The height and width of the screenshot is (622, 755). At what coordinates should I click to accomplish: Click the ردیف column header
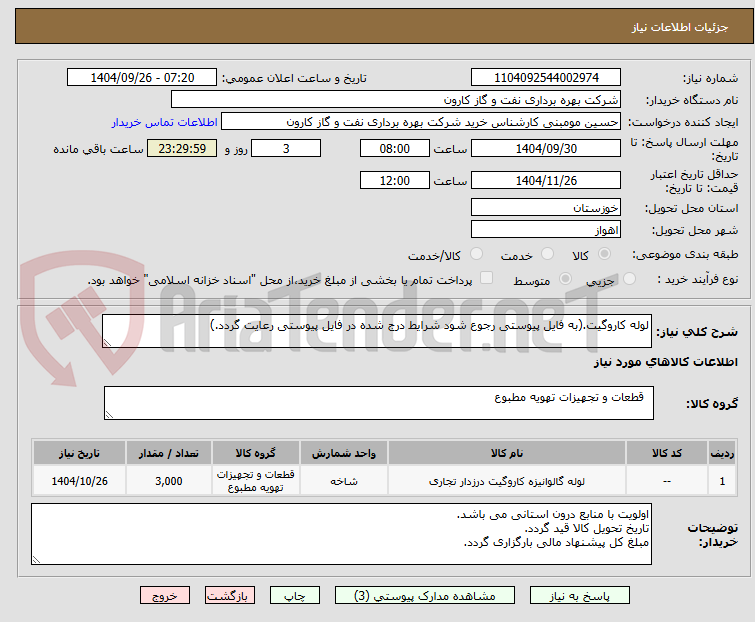[722, 453]
